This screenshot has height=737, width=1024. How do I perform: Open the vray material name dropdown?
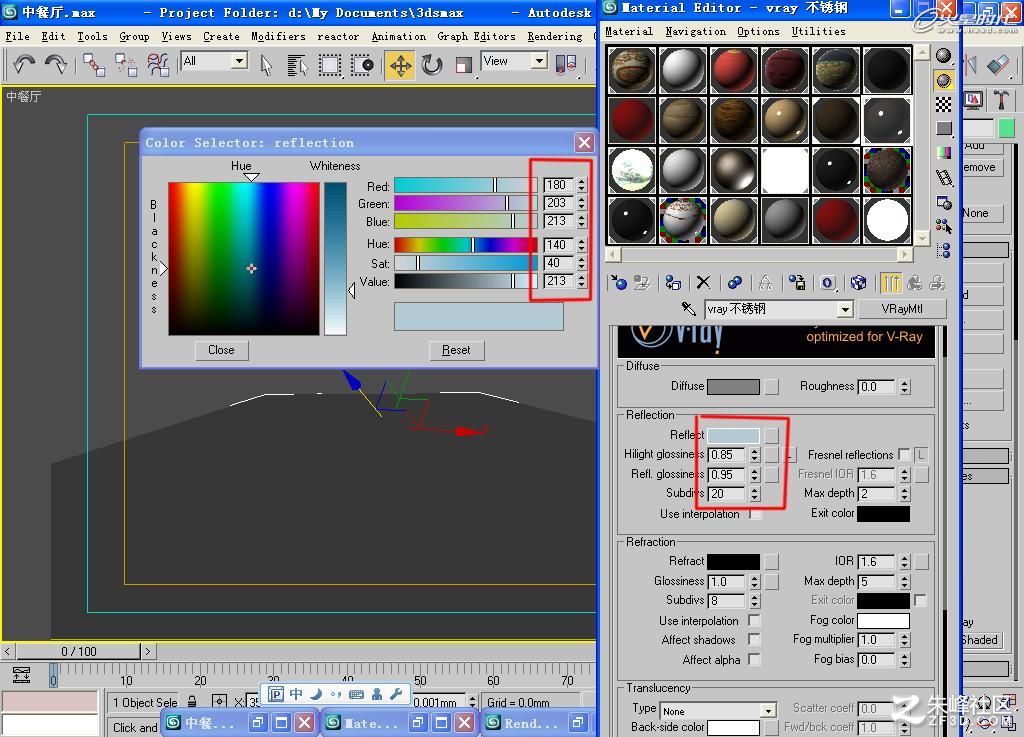coord(845,309)
